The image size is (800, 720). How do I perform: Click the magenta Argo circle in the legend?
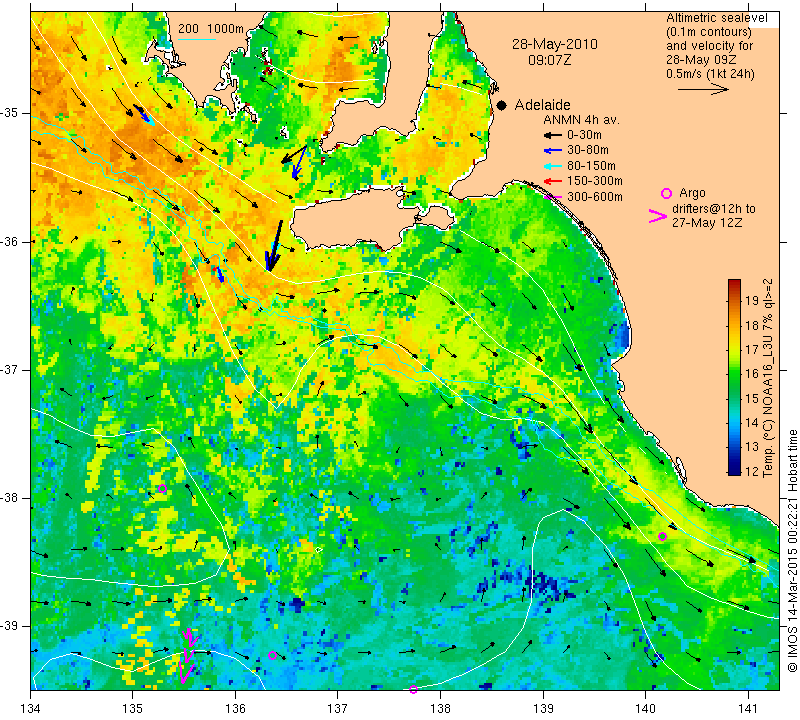[666, 193]
